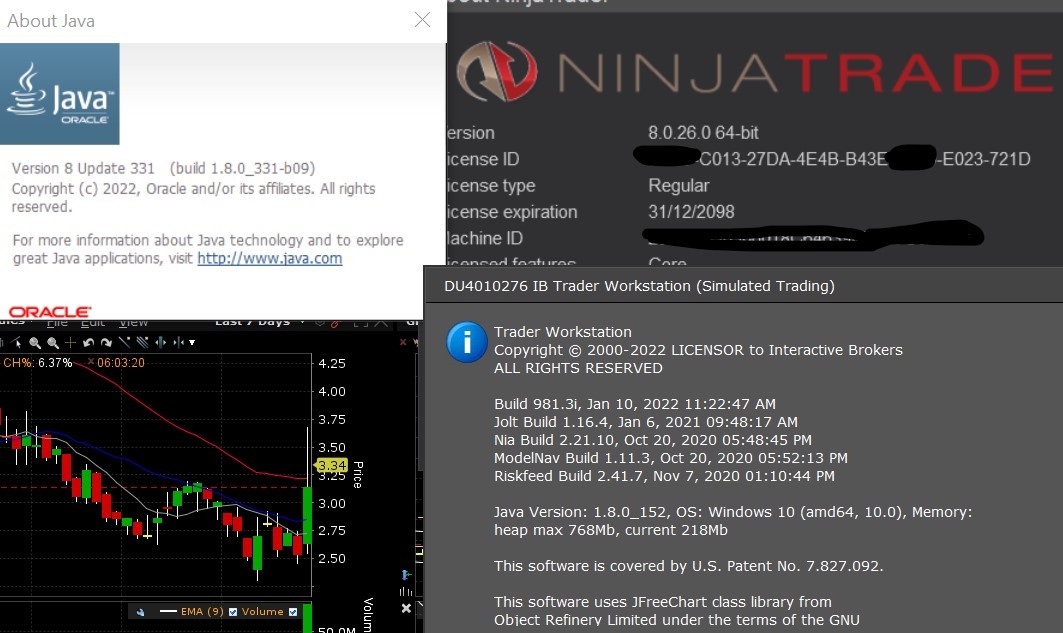Select the parallel lines drawing tool

pyautogui.click(x=142, y=342)
